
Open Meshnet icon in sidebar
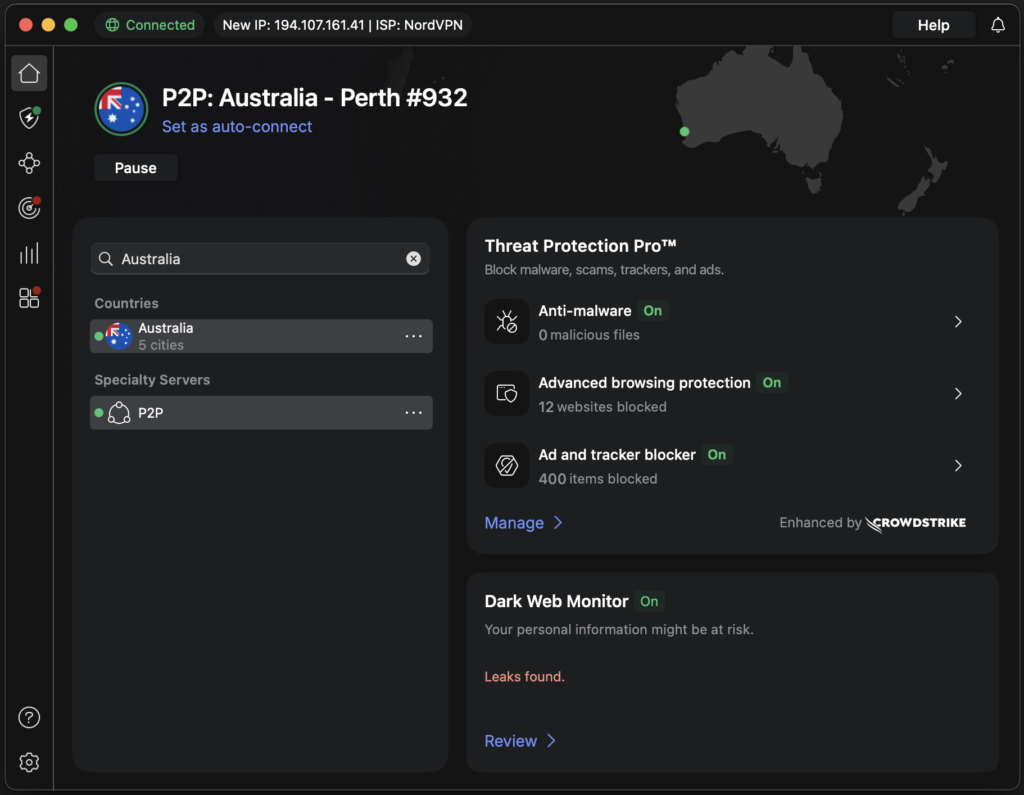[x=29, y=163]
